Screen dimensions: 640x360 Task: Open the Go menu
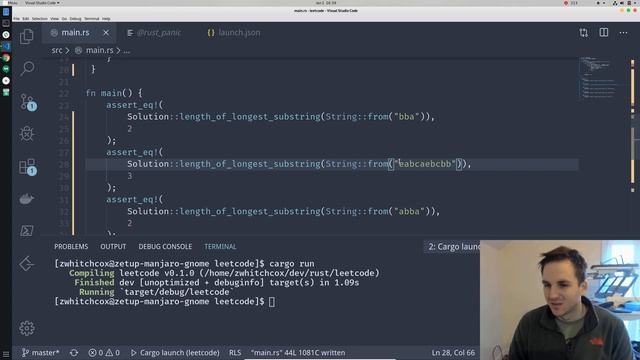[x=64, y=19]
